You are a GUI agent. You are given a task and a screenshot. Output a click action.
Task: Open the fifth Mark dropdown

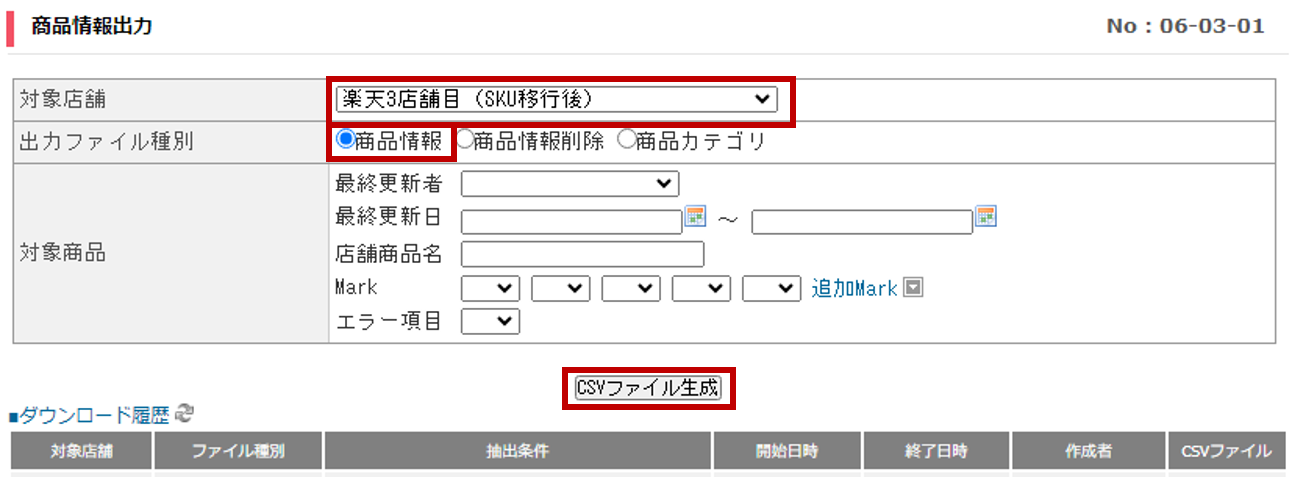click(772, 289)
